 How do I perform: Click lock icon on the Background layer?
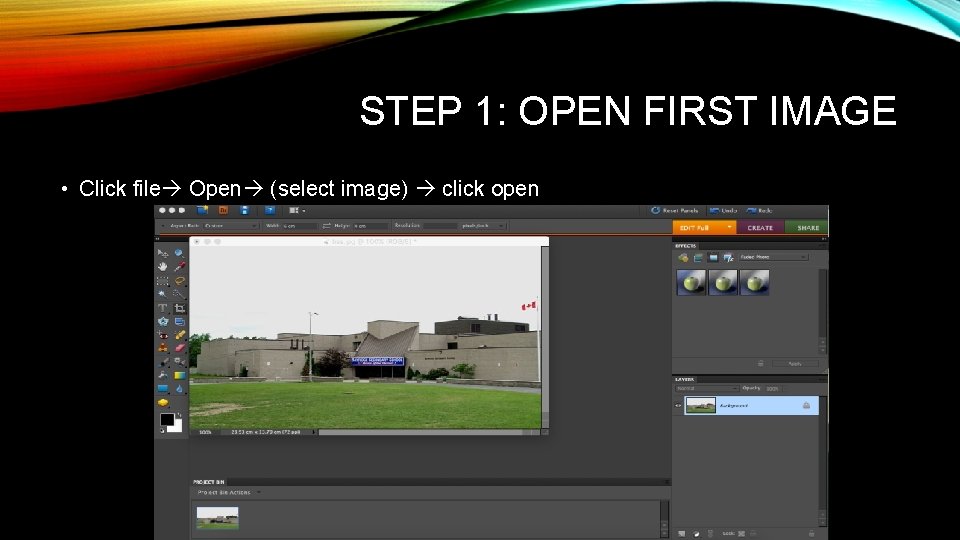click(x=806, y=405)
